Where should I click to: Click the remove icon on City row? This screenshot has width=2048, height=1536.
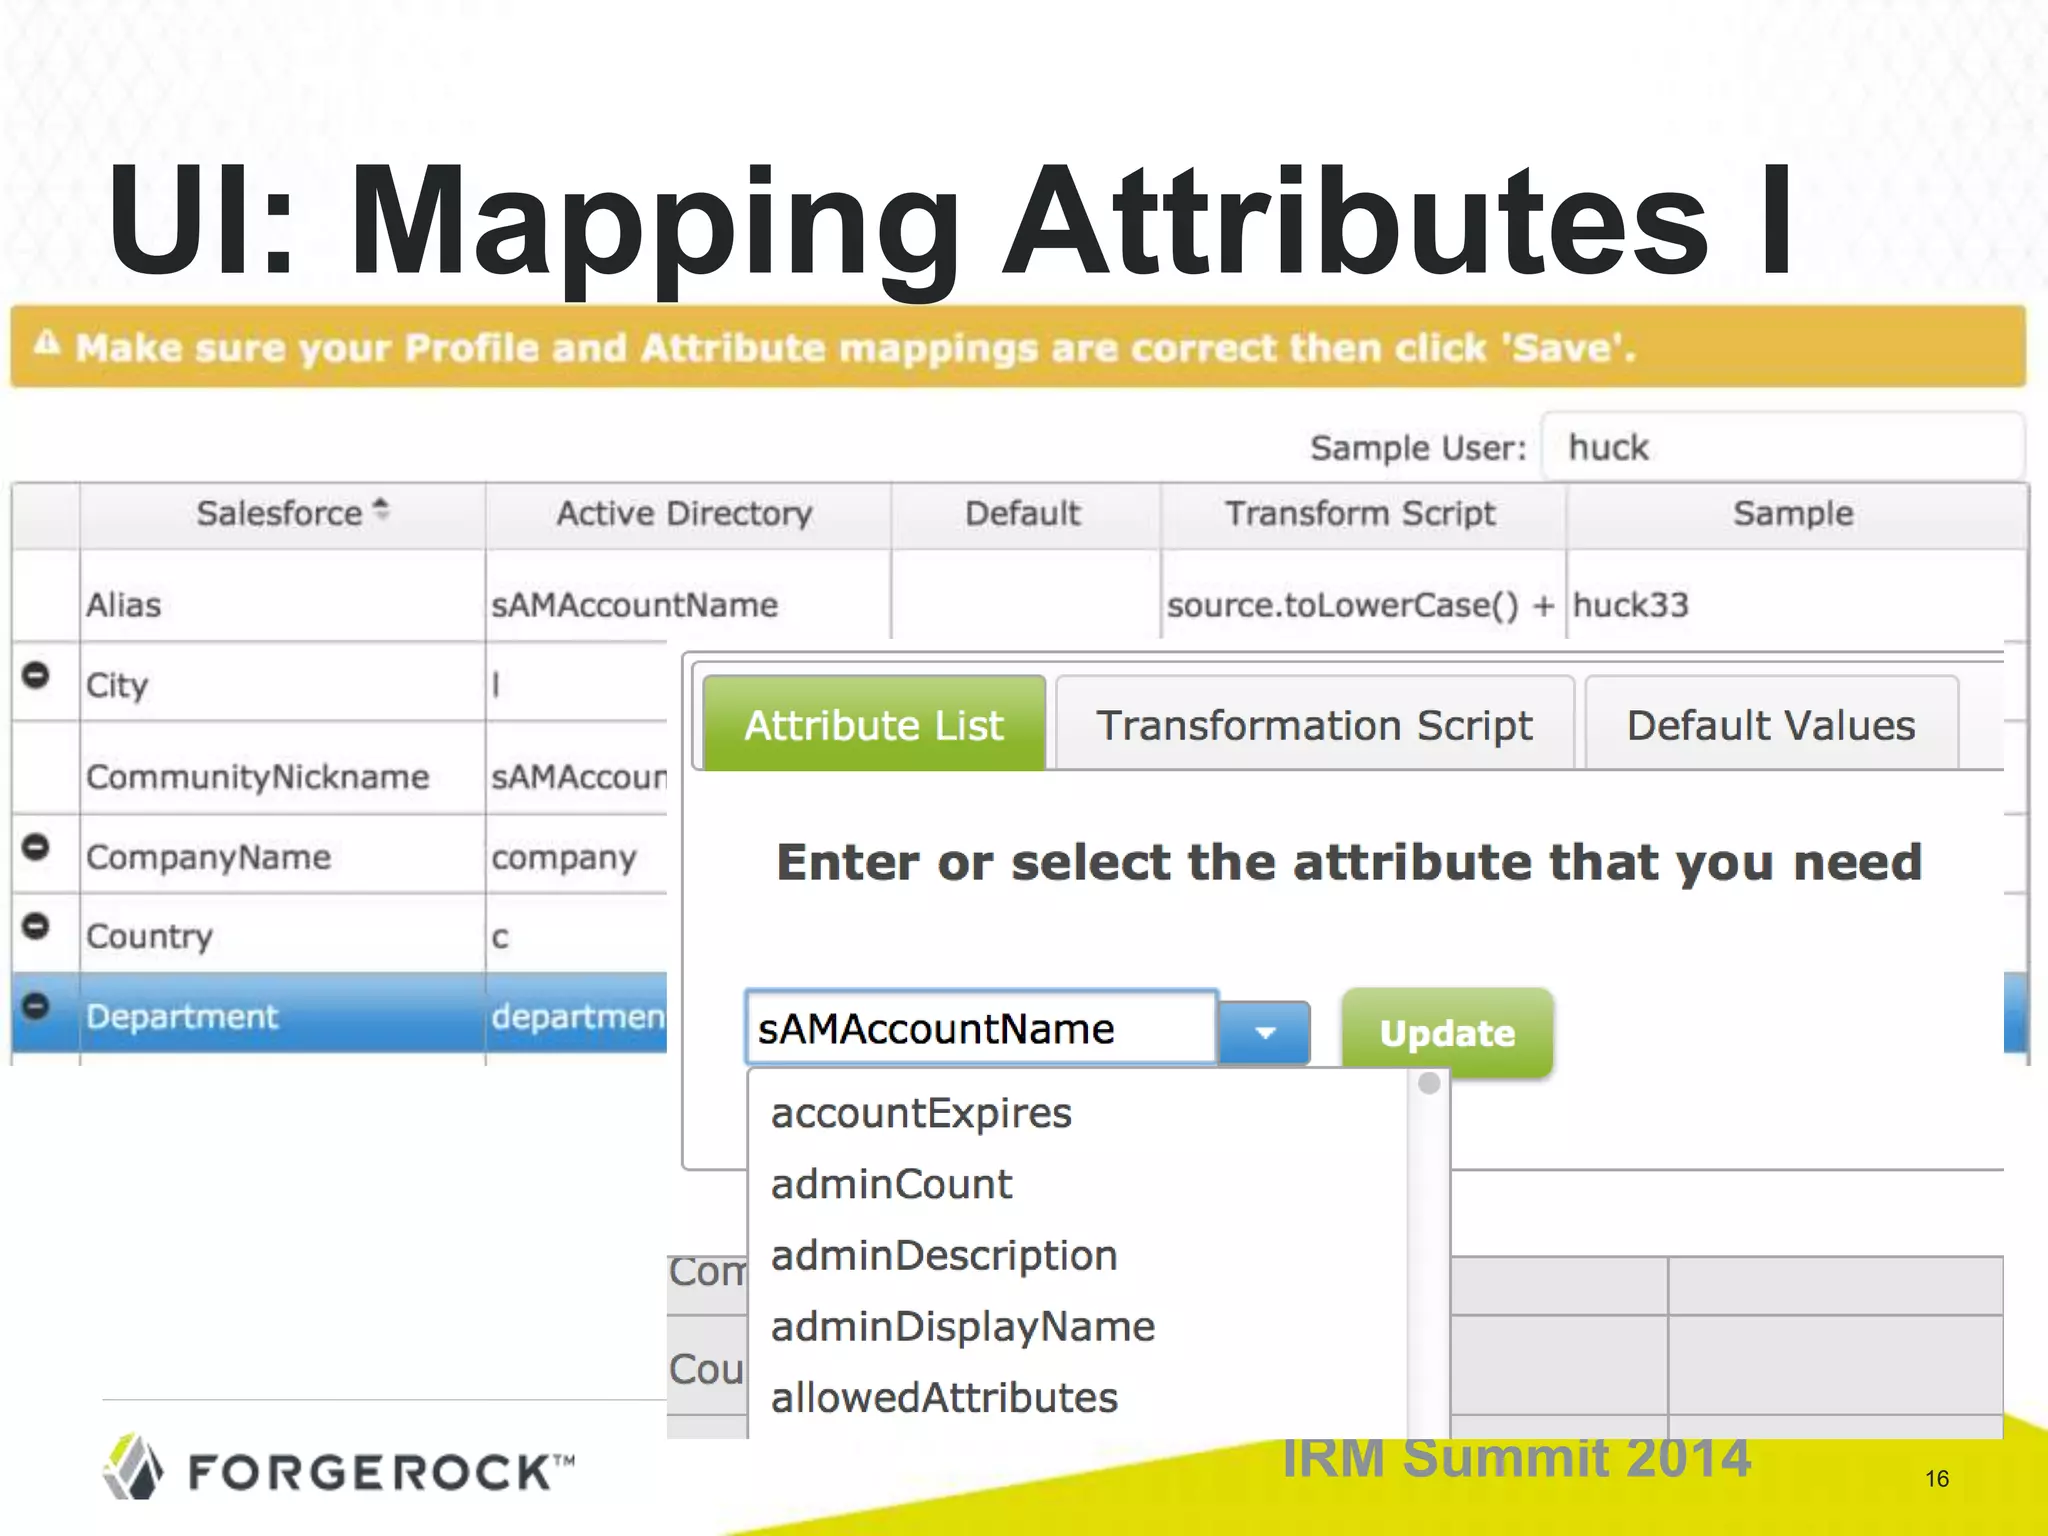click(35, 676)
